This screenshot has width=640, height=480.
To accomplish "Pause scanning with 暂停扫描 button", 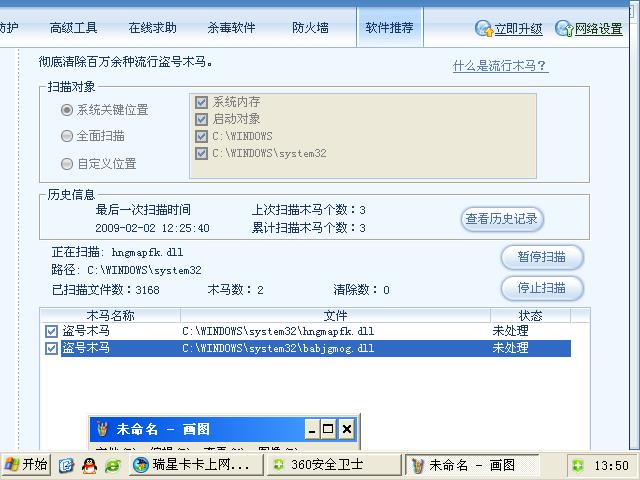I will point(542,257).
